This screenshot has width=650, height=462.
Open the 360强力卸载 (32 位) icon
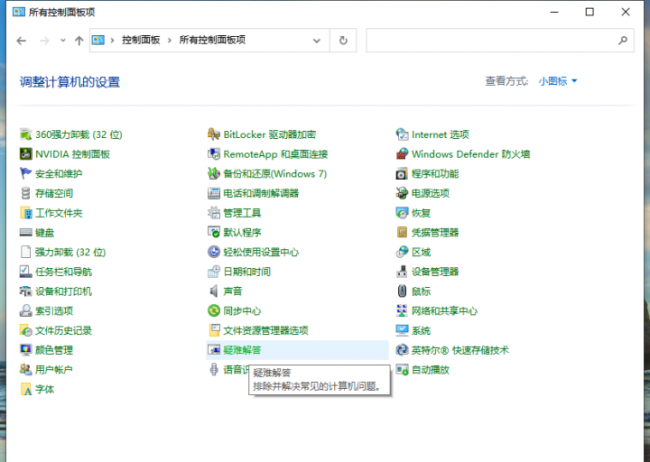(x=26, y=134)
